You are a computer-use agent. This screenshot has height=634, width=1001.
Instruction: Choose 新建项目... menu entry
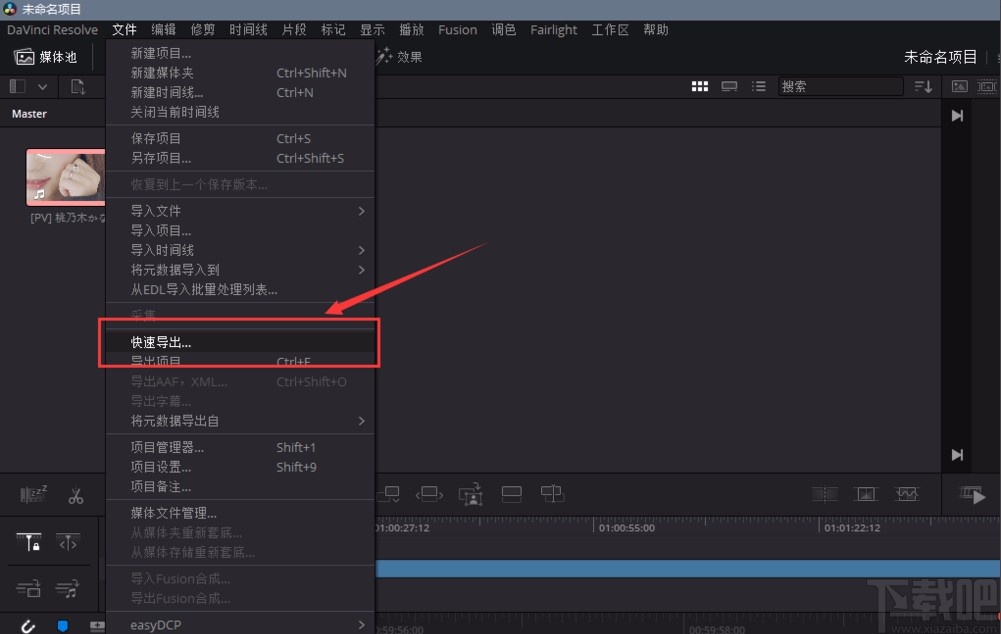pos(240,53)
